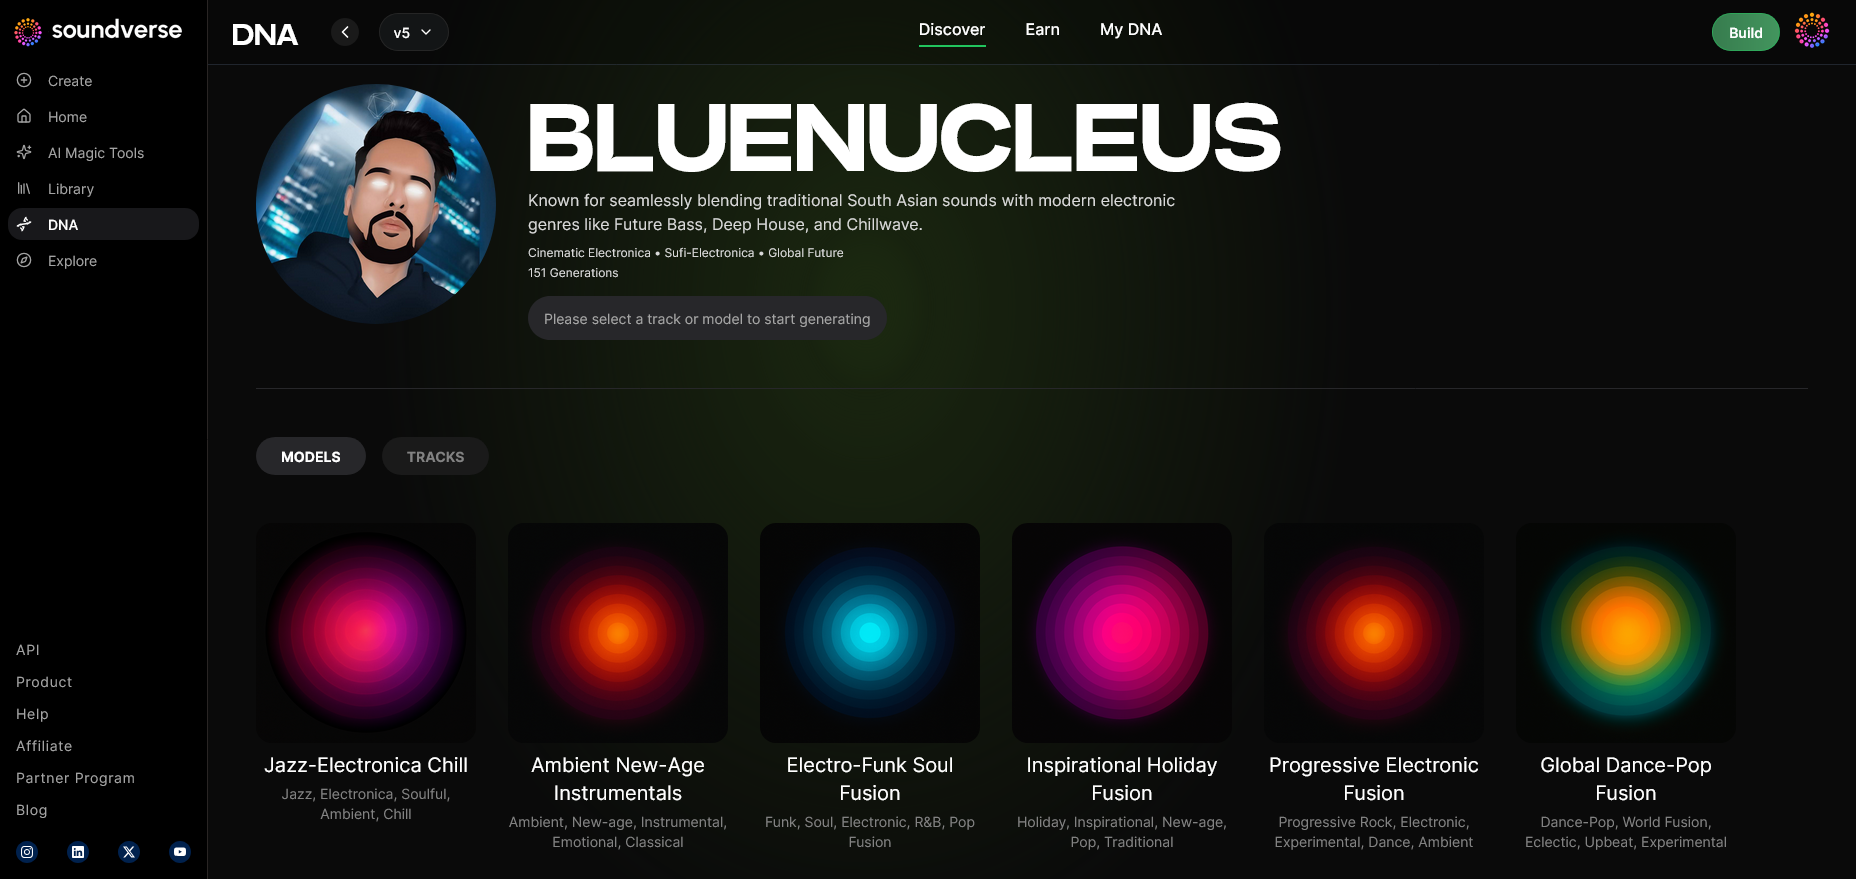Screen dimensions: 1856x879
Task: Open the user profile avatar icon
Action: coord(1812,31)
